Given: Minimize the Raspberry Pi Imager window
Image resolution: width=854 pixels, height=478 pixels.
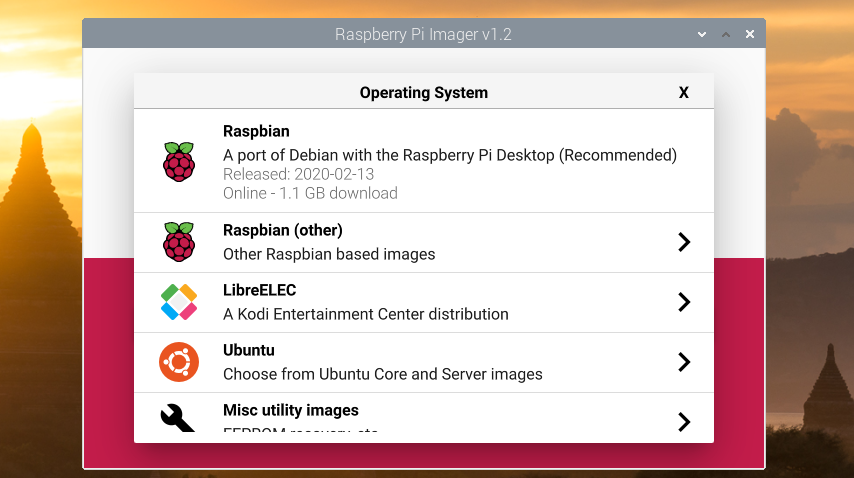Looking at the screenshot, I should [x=702, y=34].
